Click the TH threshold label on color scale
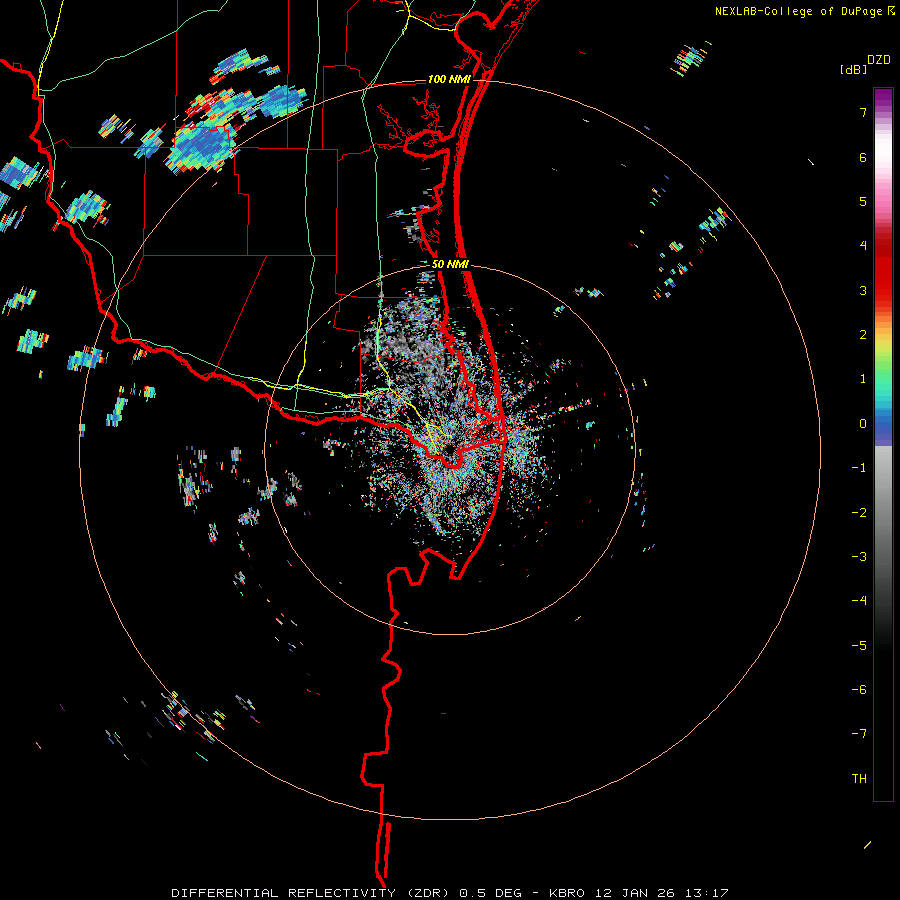This screenshot has height=900, width=900. coord(859,778)
